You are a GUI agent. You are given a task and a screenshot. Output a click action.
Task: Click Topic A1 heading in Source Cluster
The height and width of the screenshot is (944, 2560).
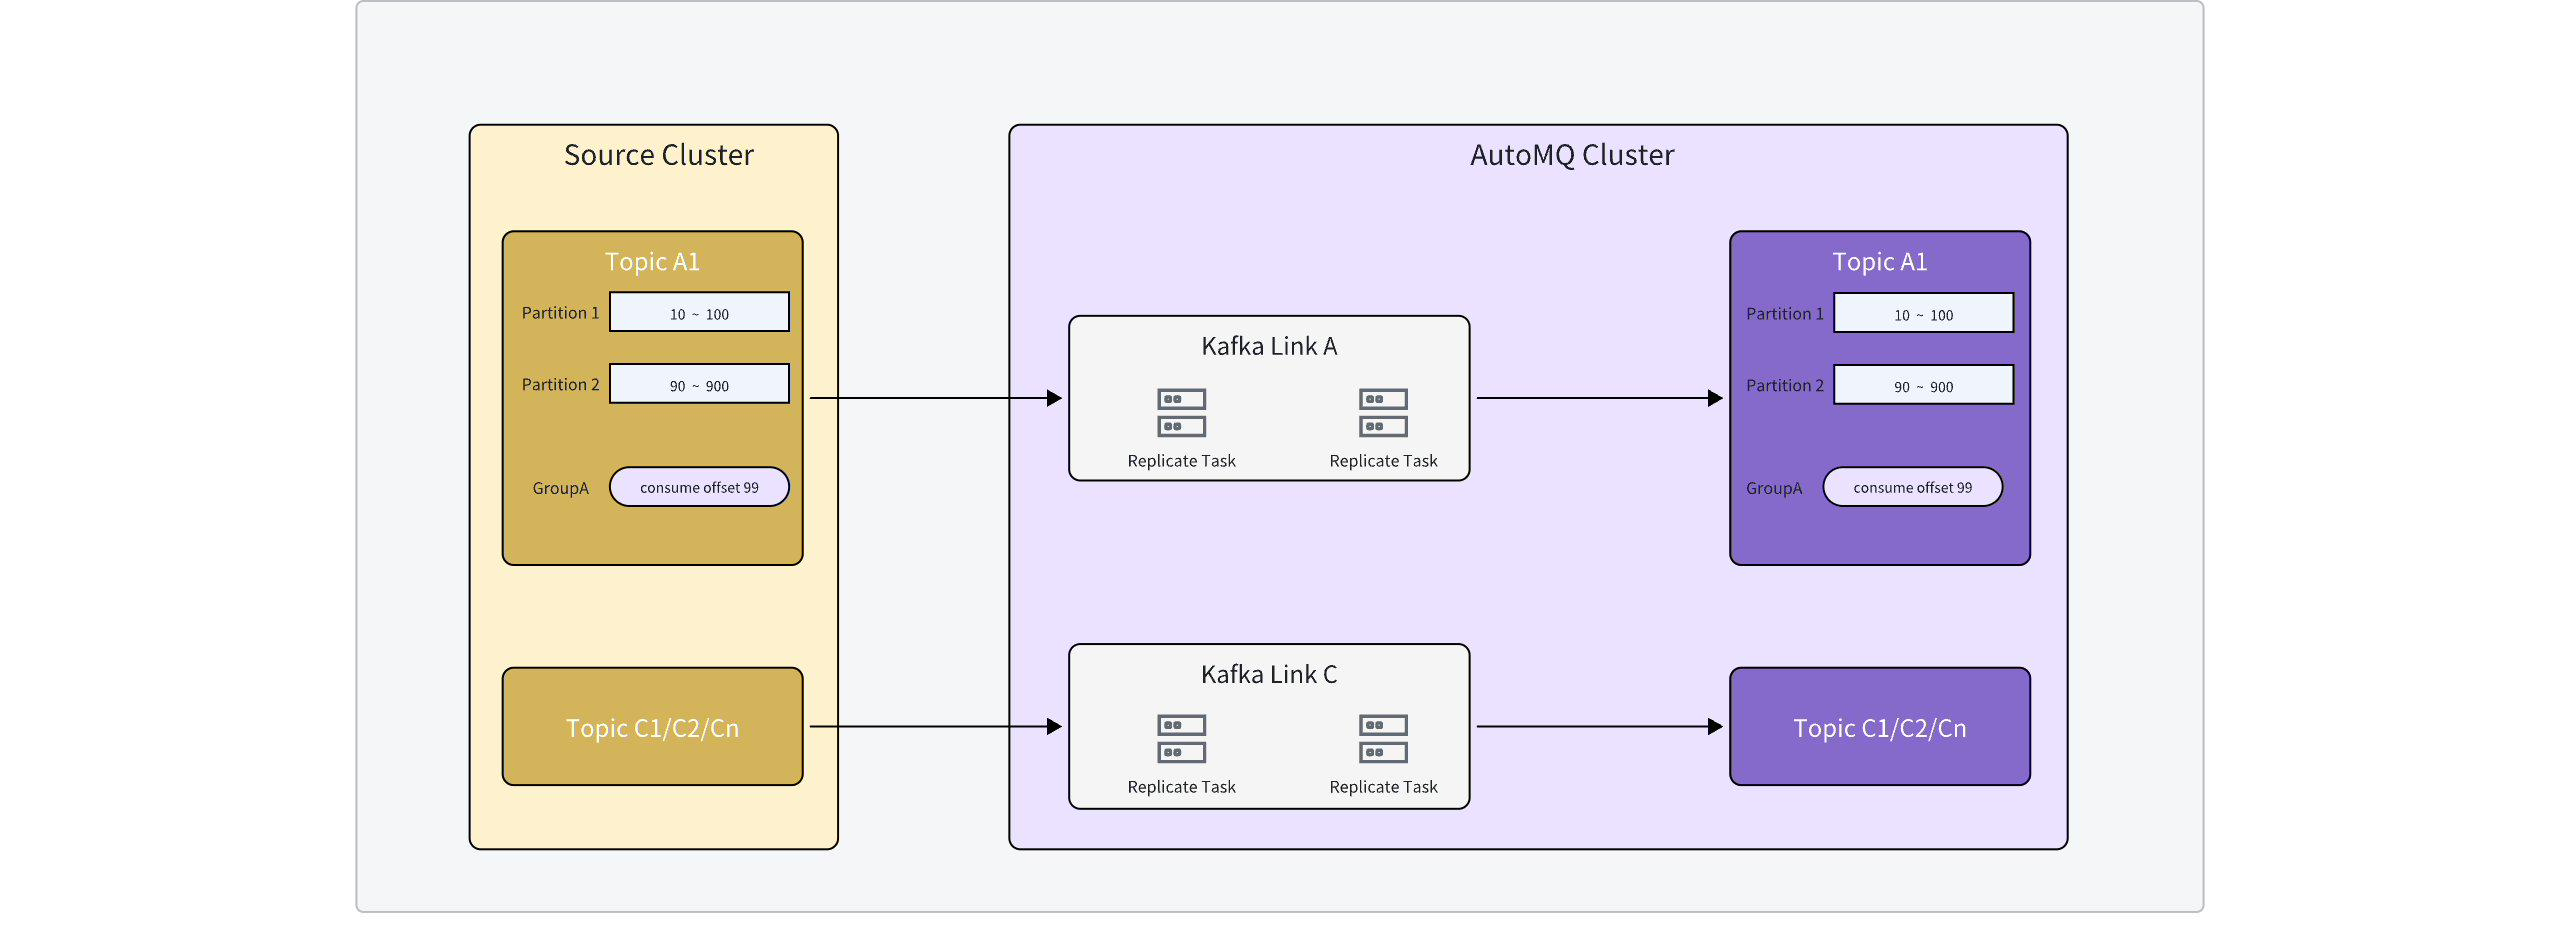tap(652, 262)
